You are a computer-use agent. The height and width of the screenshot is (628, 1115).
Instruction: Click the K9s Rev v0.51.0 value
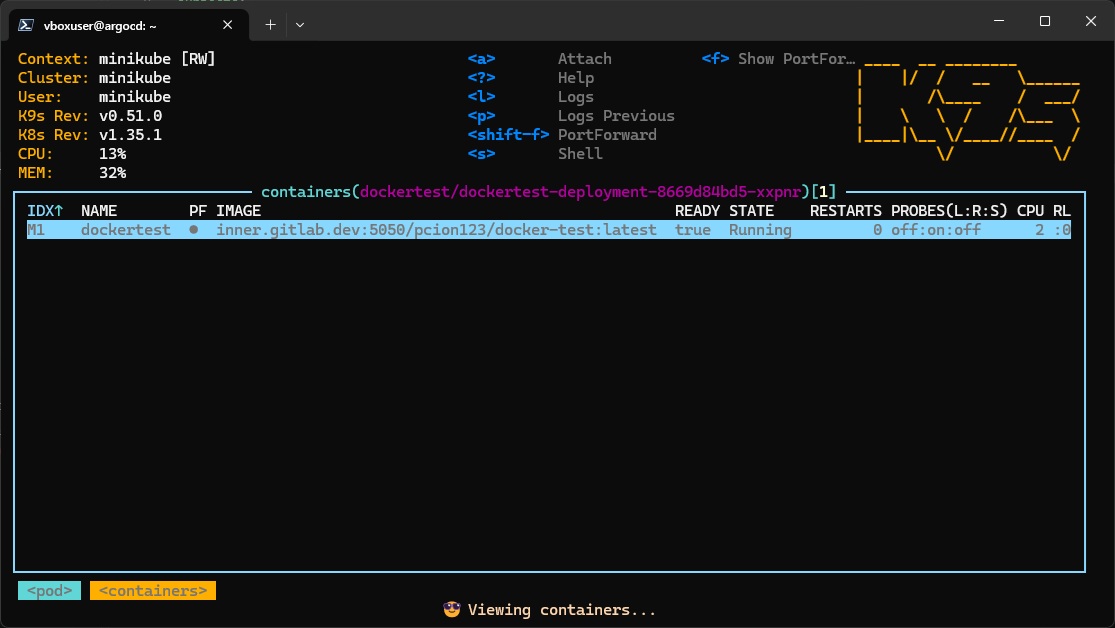pyautogui.click(x=131, y=116)
